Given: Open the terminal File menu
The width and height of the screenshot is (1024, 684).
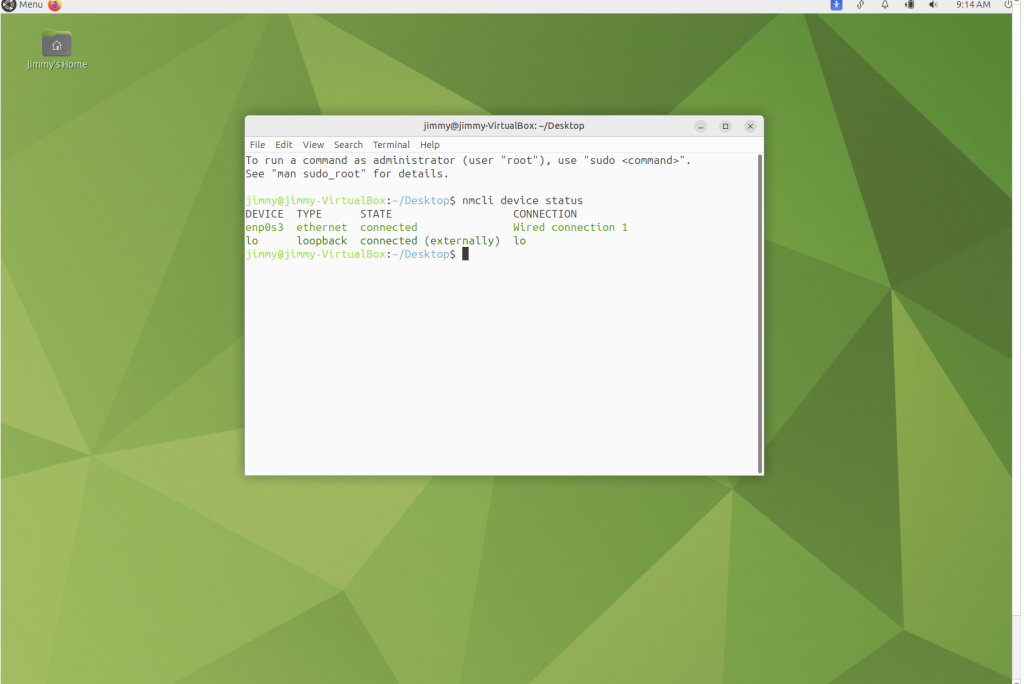Looking at the screenshot, I should (x=257, y=144).
